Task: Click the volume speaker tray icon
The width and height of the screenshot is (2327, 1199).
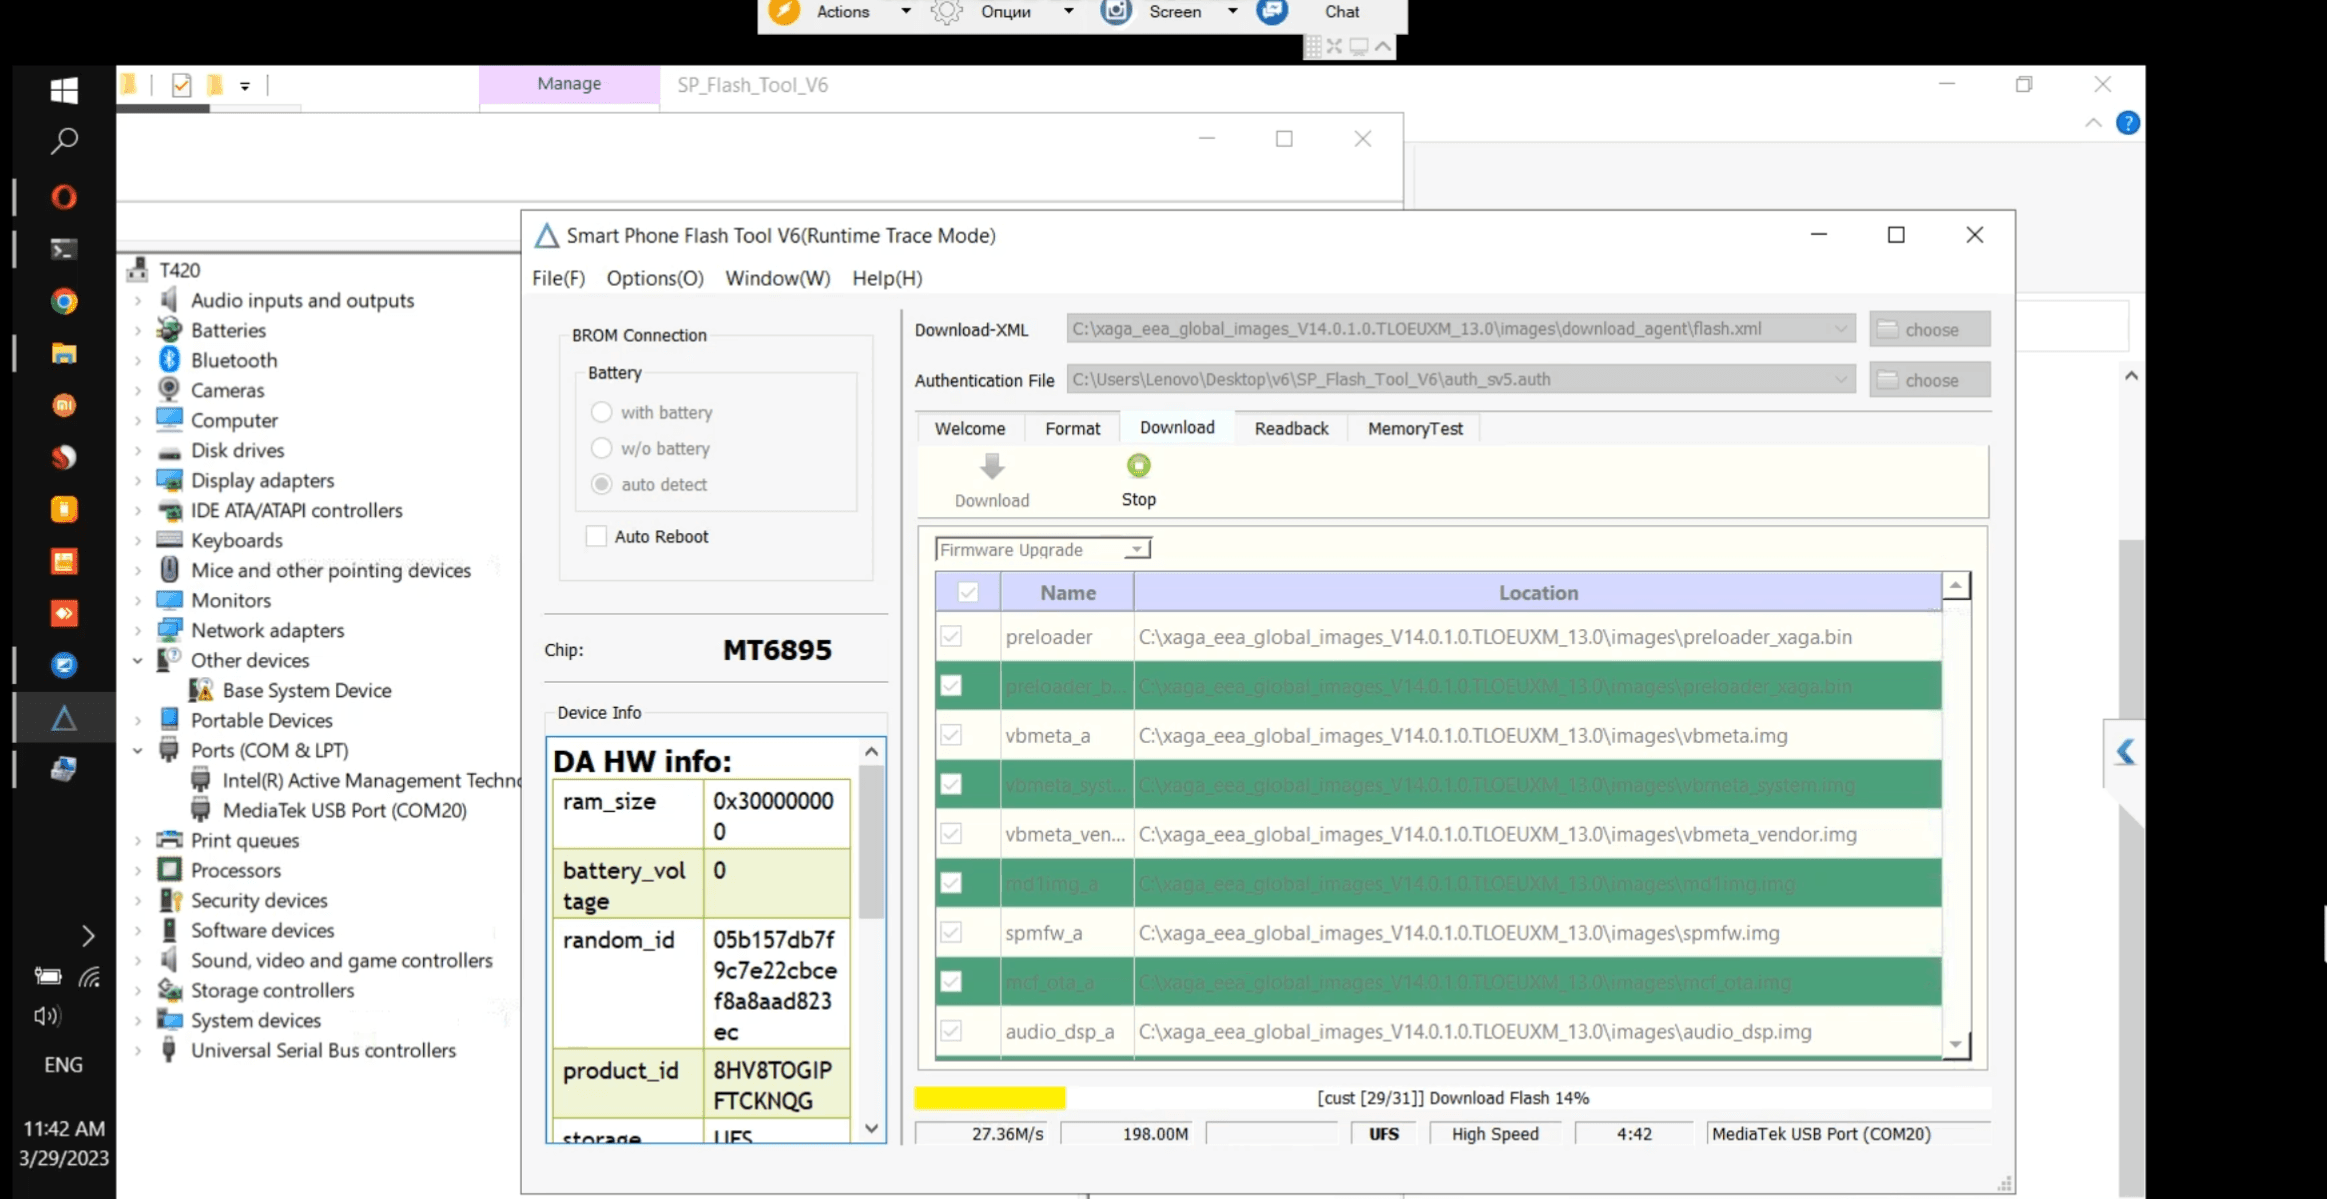Action: click(x=47, y=1016)
